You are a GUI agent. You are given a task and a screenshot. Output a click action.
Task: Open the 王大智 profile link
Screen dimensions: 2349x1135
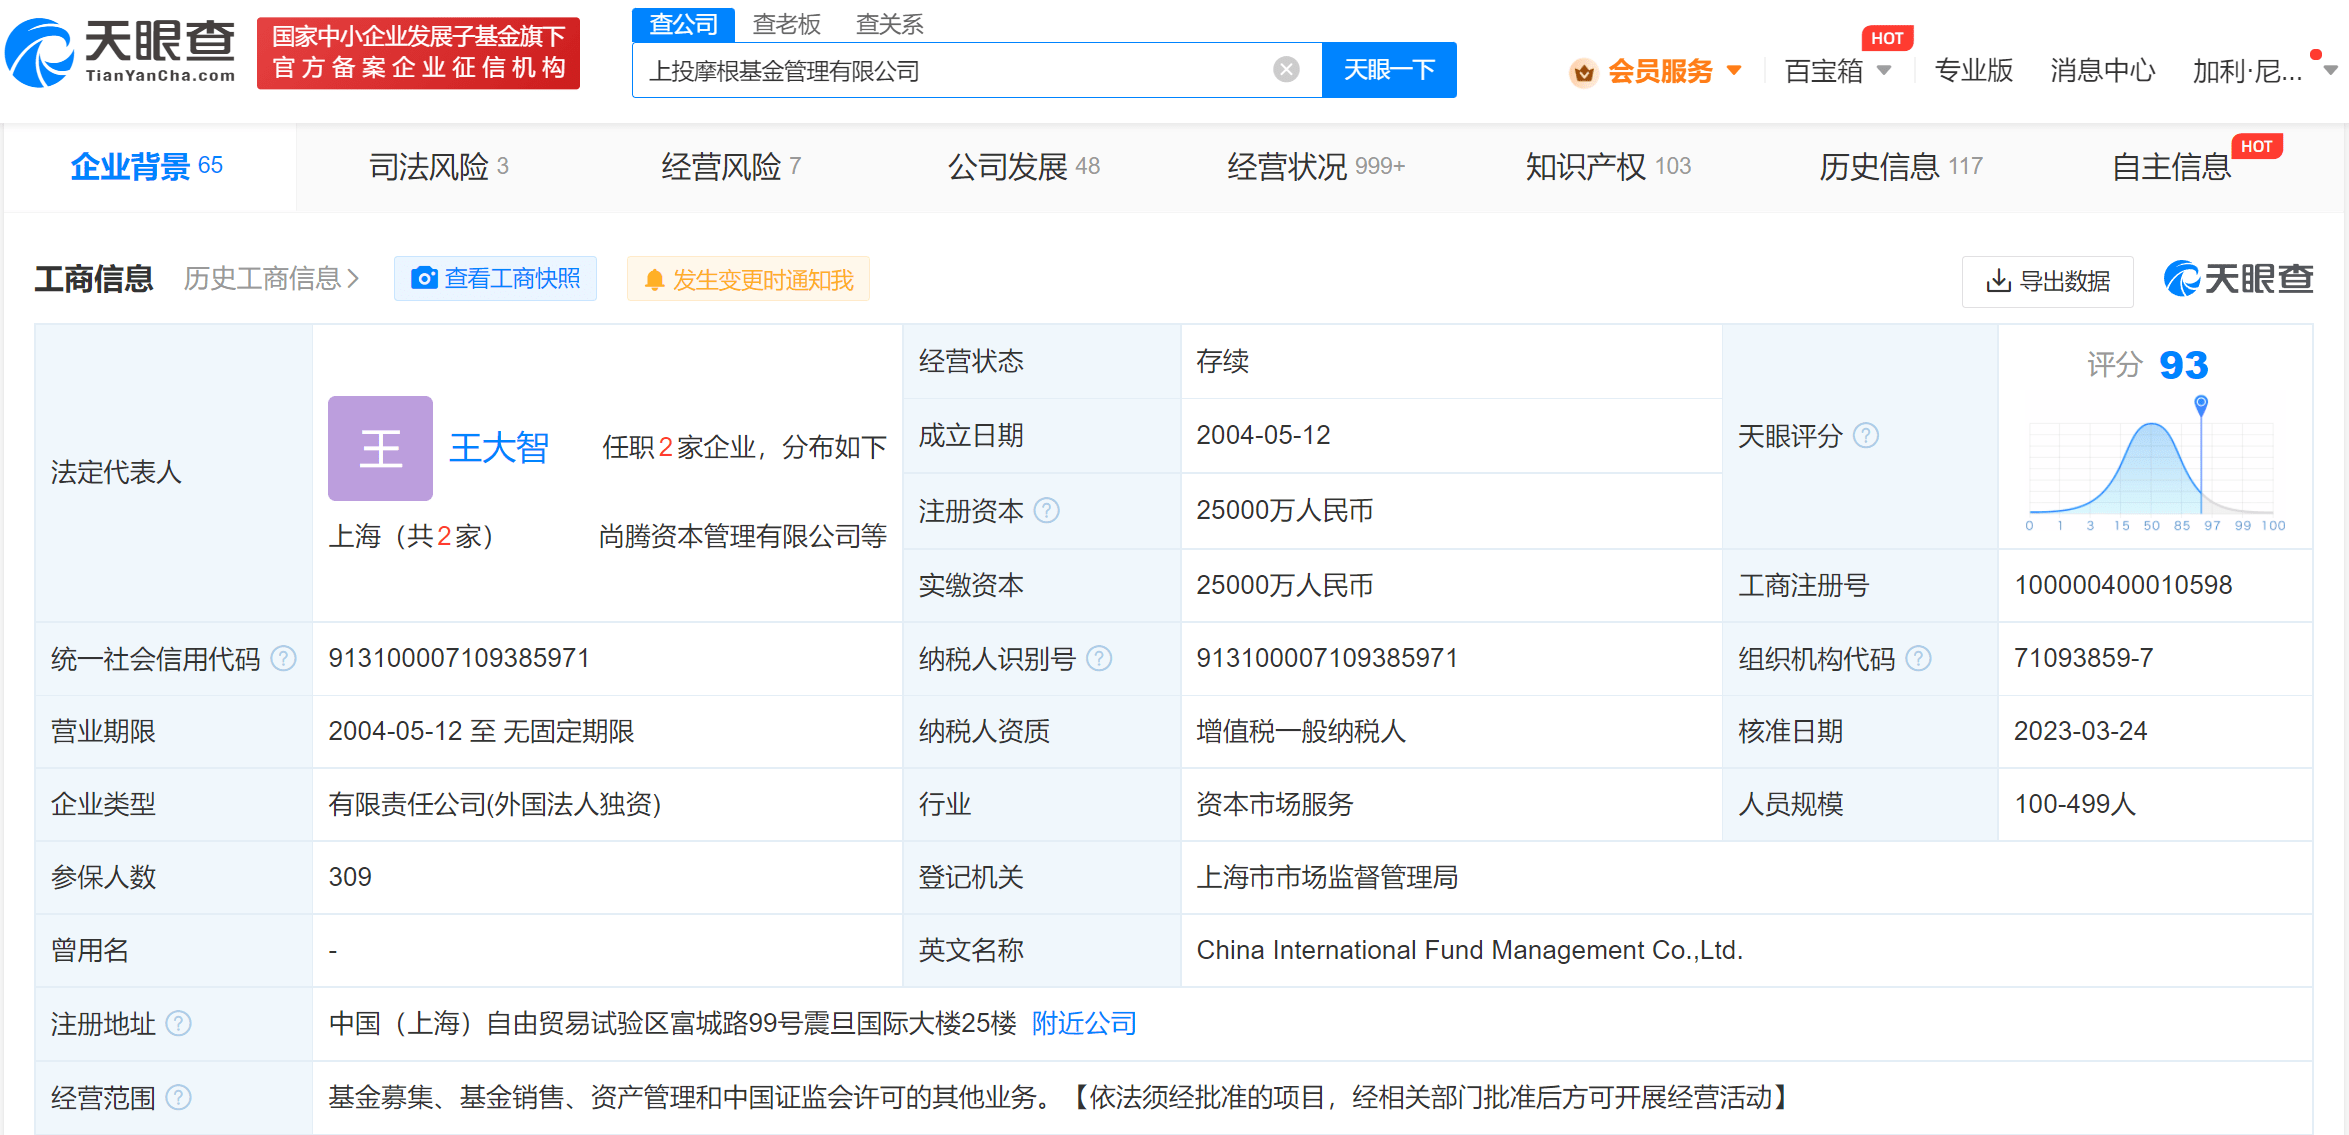499,448
